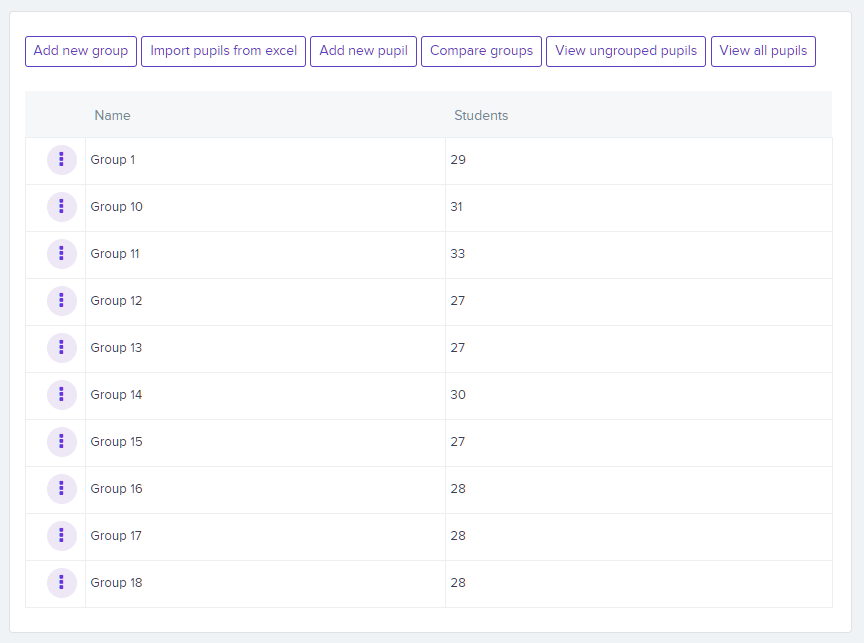
Task: Click View all pupils button
Action: pos(763,51)
